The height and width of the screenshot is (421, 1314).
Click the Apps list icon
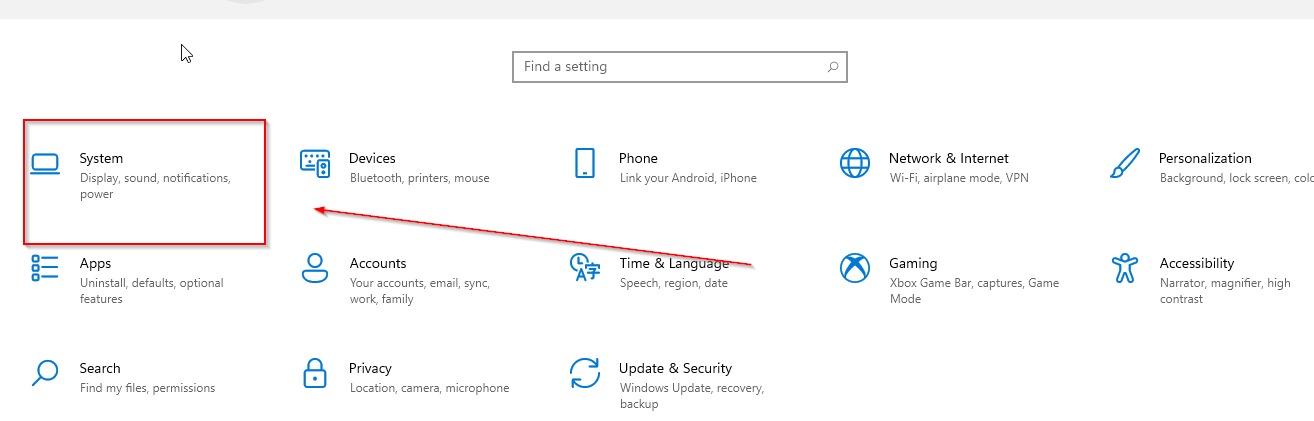click(x=46, y=268)
